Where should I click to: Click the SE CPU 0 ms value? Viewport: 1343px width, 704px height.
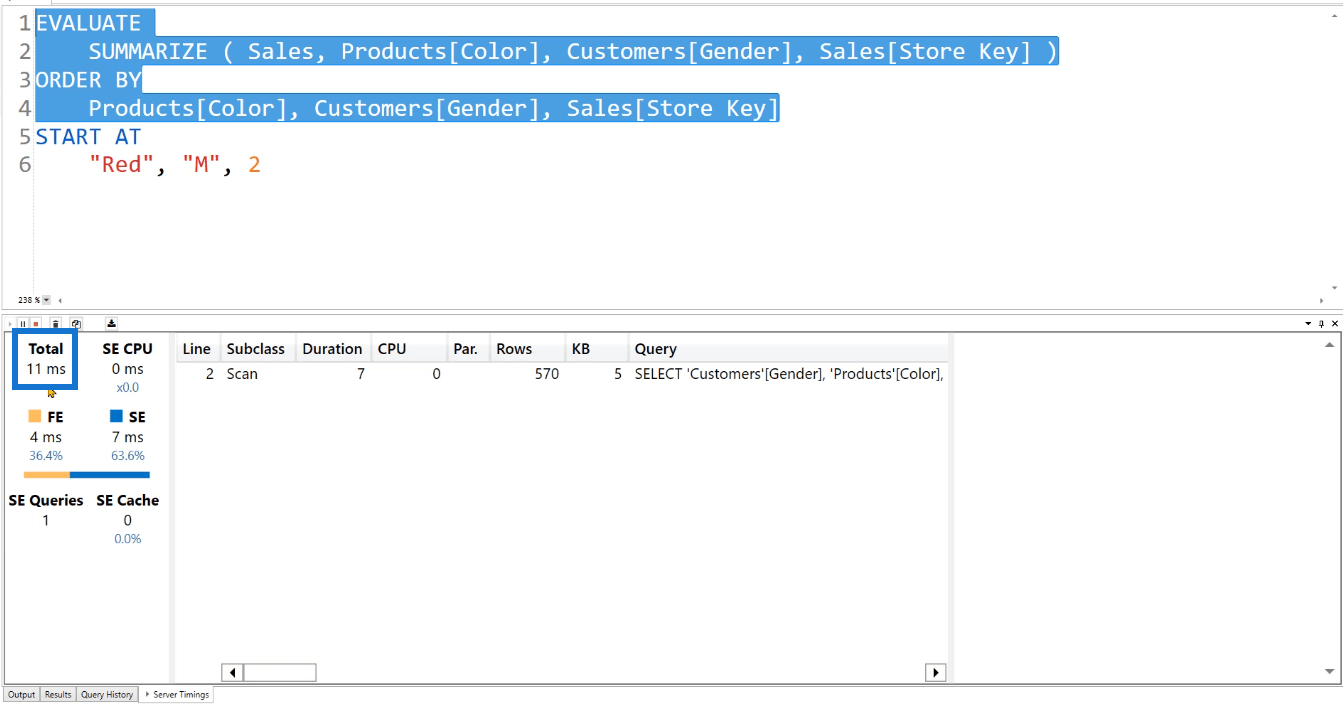(127, 369)
